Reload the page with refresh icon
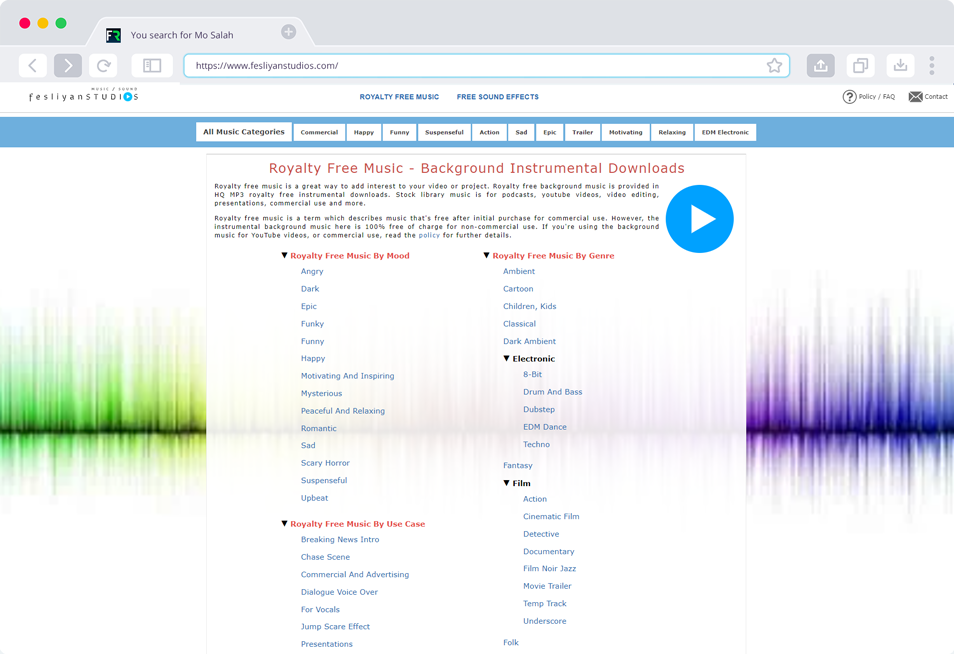Screen dimensions: 954x654 coord(104,66)
